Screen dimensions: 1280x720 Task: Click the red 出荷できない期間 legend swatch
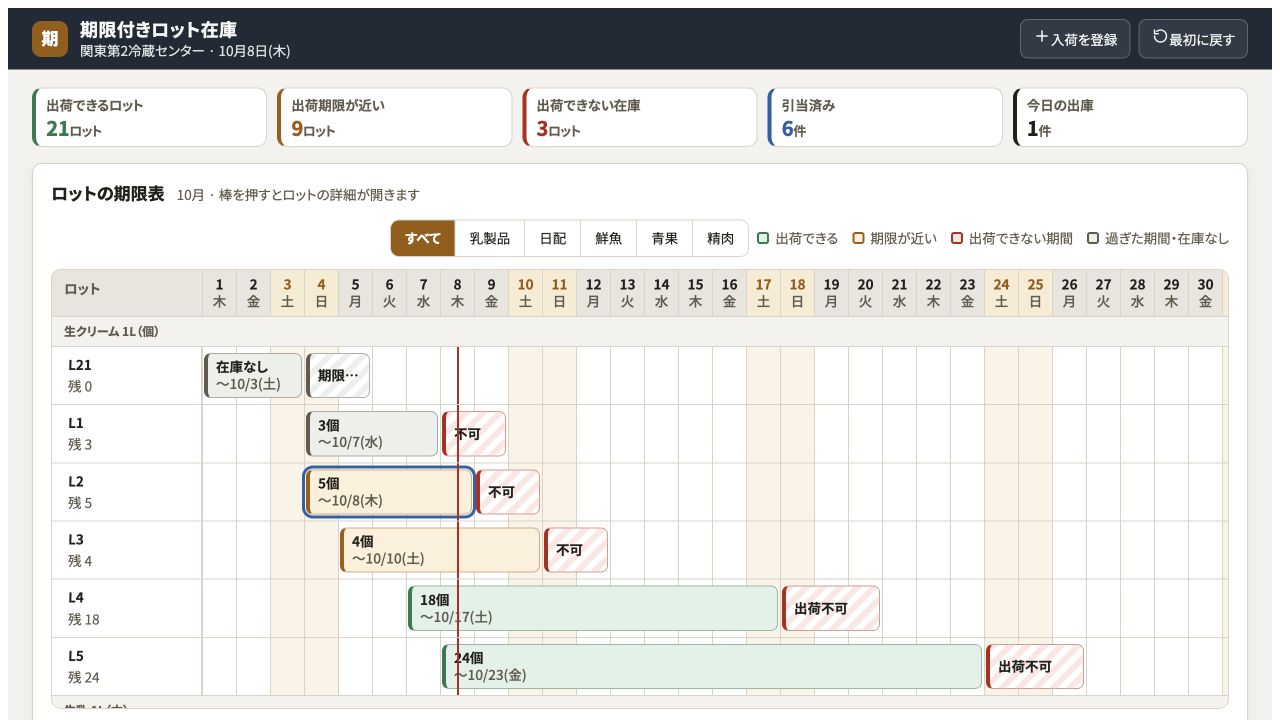(x=957, y=238)
